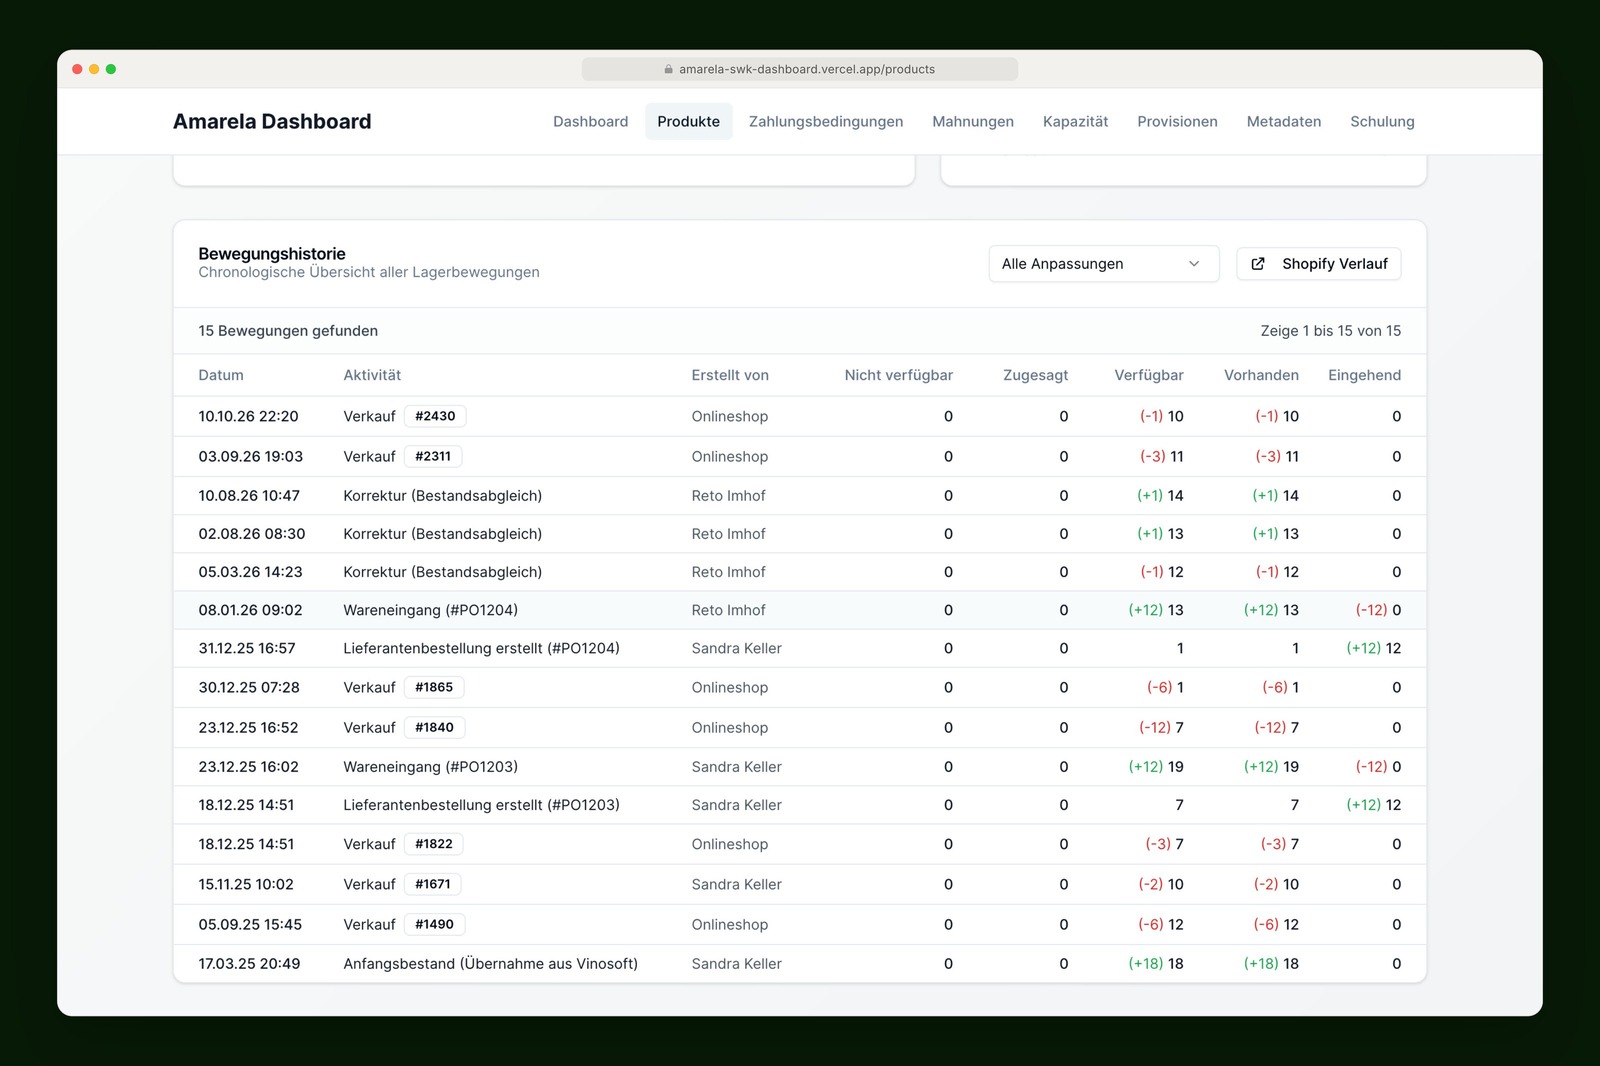
Task: Click the macOS yellow minimize window button
Action: click(94, 69)
